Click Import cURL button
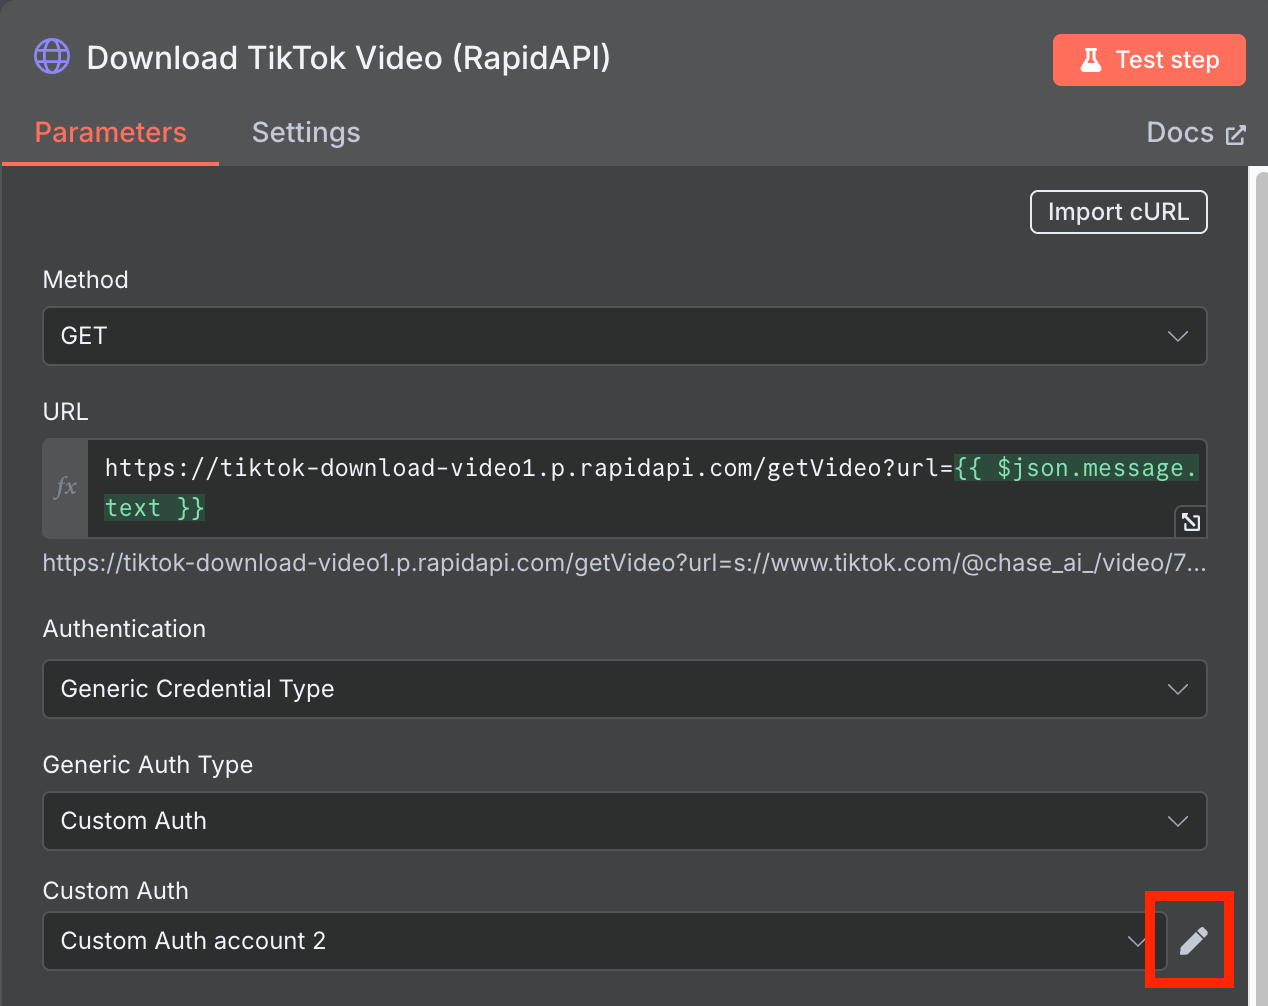Screen dimensions: 1268x1006 click(1118, 212)
